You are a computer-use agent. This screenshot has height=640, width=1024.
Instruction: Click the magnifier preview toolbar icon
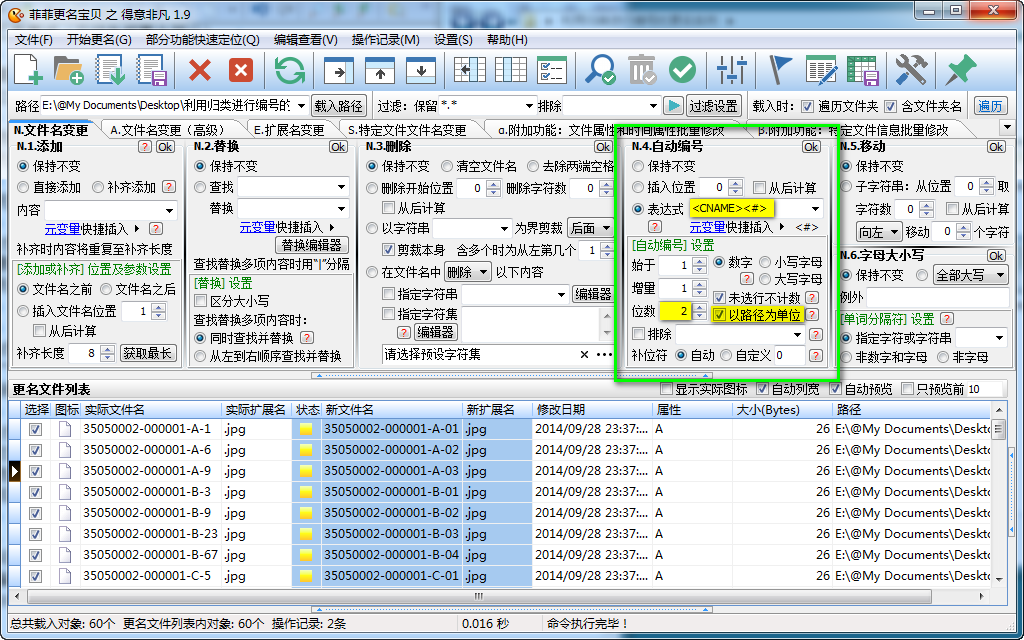click(x=600, y=70)
